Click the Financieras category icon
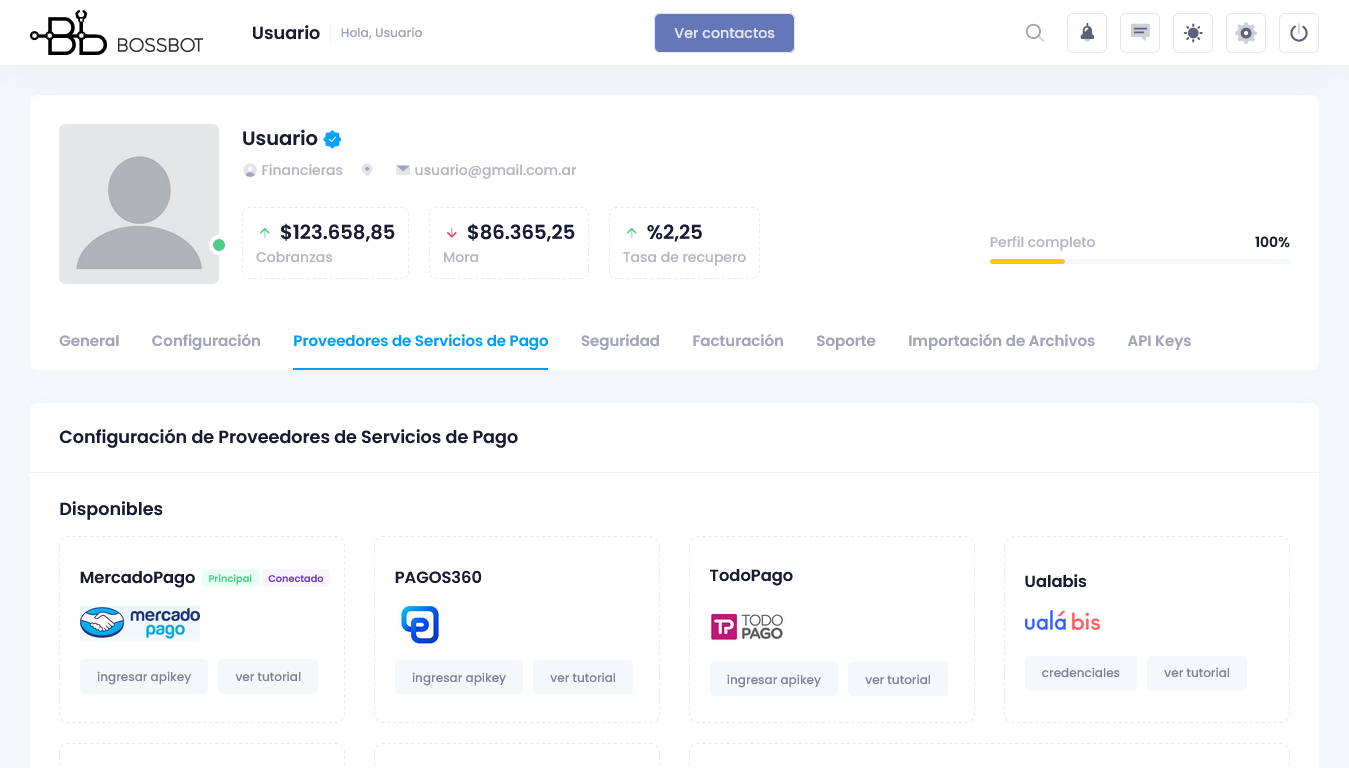This screenshot has height=768, width=1349. (250, 171)
